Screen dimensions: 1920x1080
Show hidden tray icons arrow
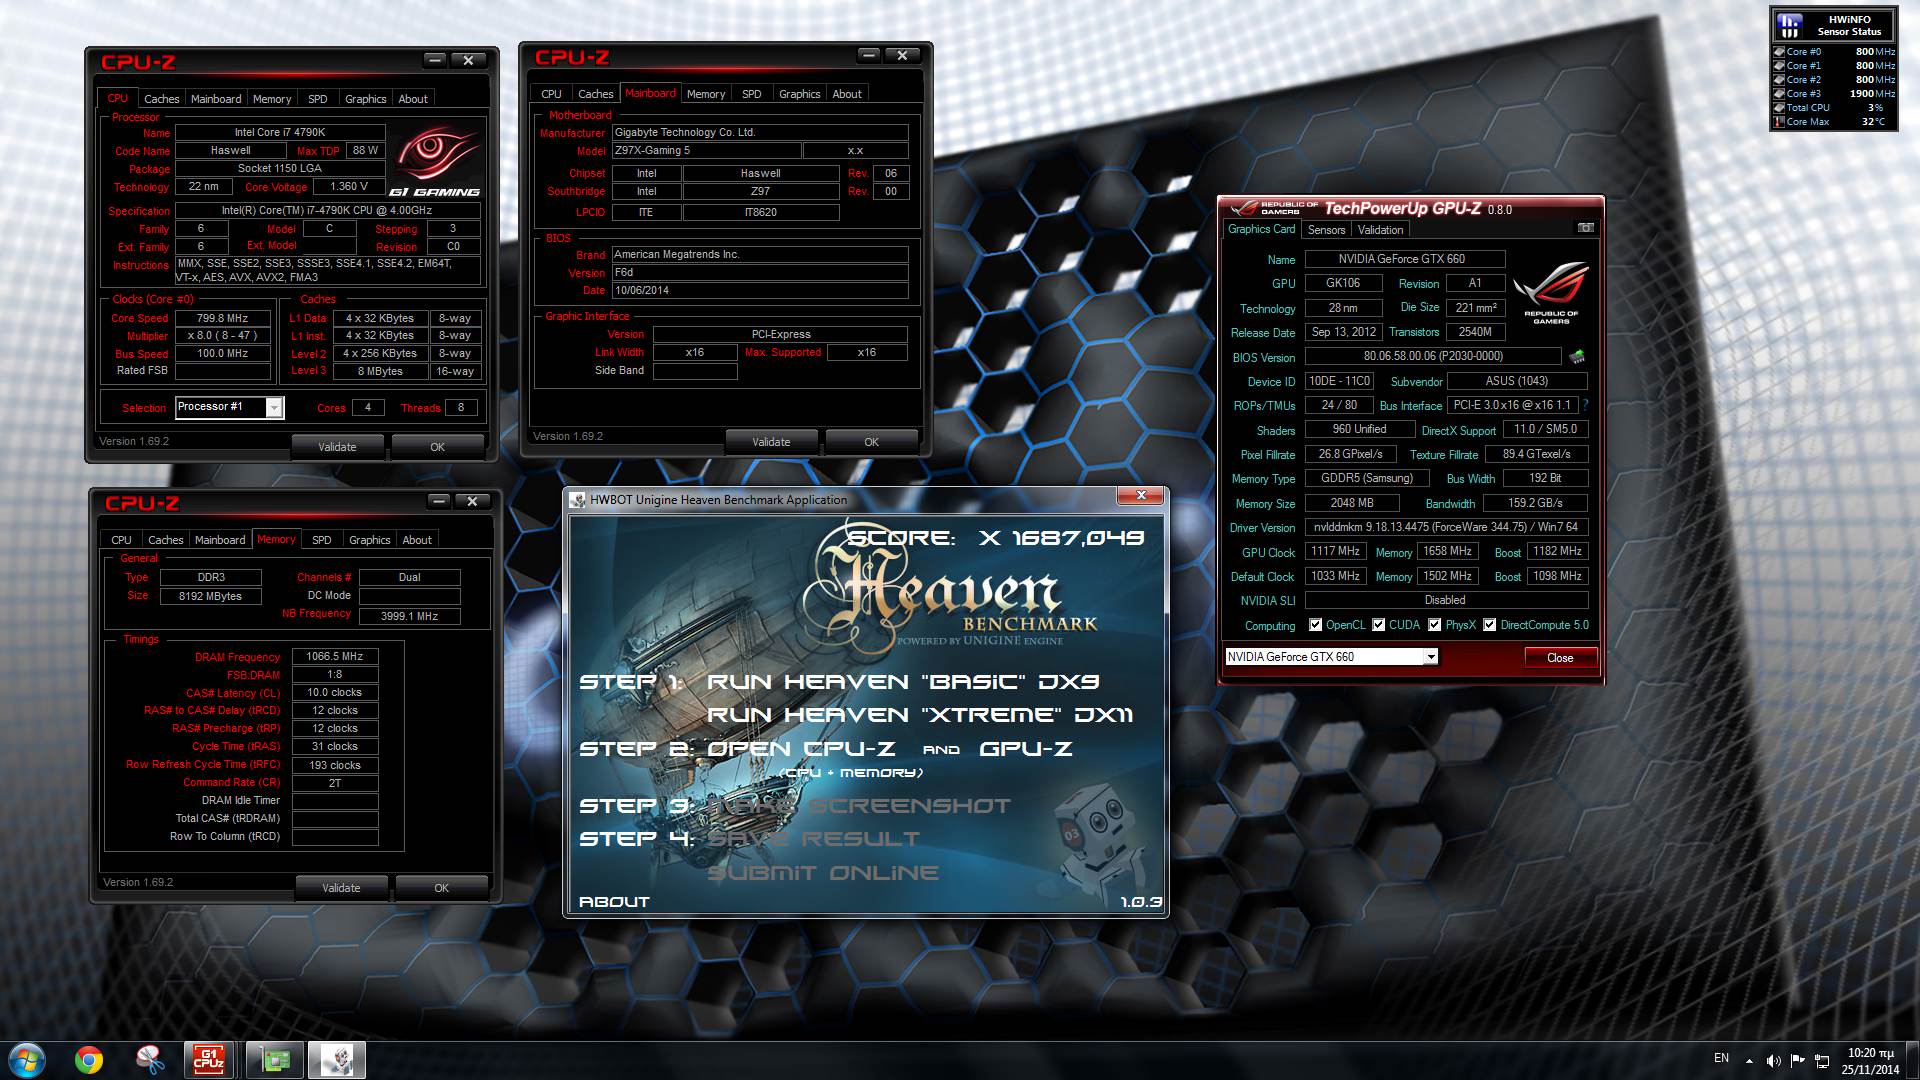[x=1749, y=1060]
